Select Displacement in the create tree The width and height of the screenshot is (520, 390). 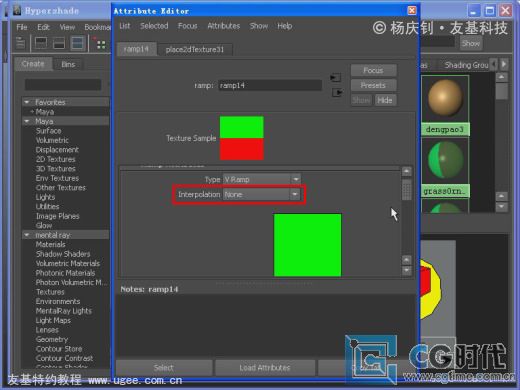(57, 150)
